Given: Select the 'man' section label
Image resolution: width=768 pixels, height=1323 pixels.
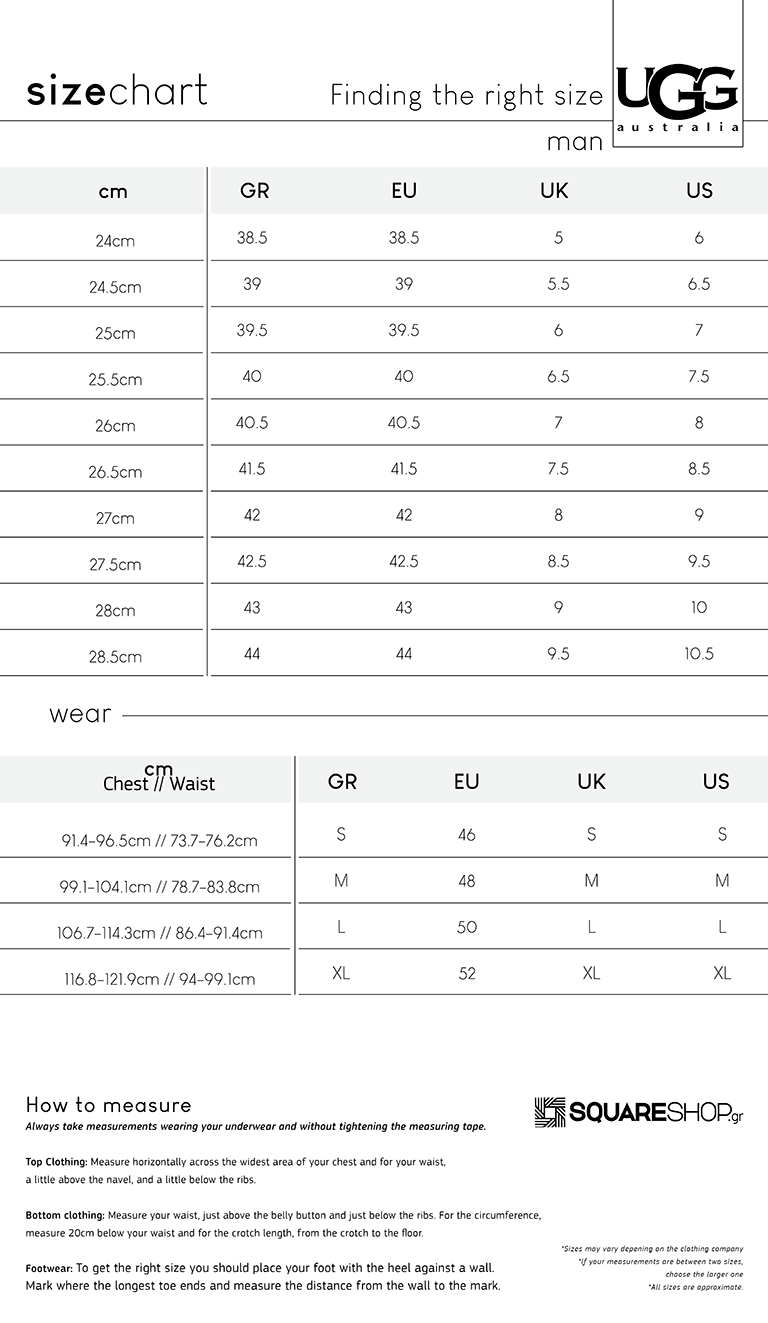Looking at the screenshot, I should pyautogui.click(x=575, y=142).
